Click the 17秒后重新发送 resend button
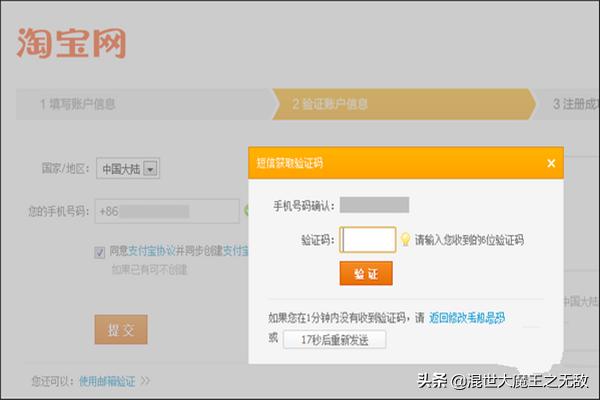Screen dimensions: 600x400 tap(334, 340)
